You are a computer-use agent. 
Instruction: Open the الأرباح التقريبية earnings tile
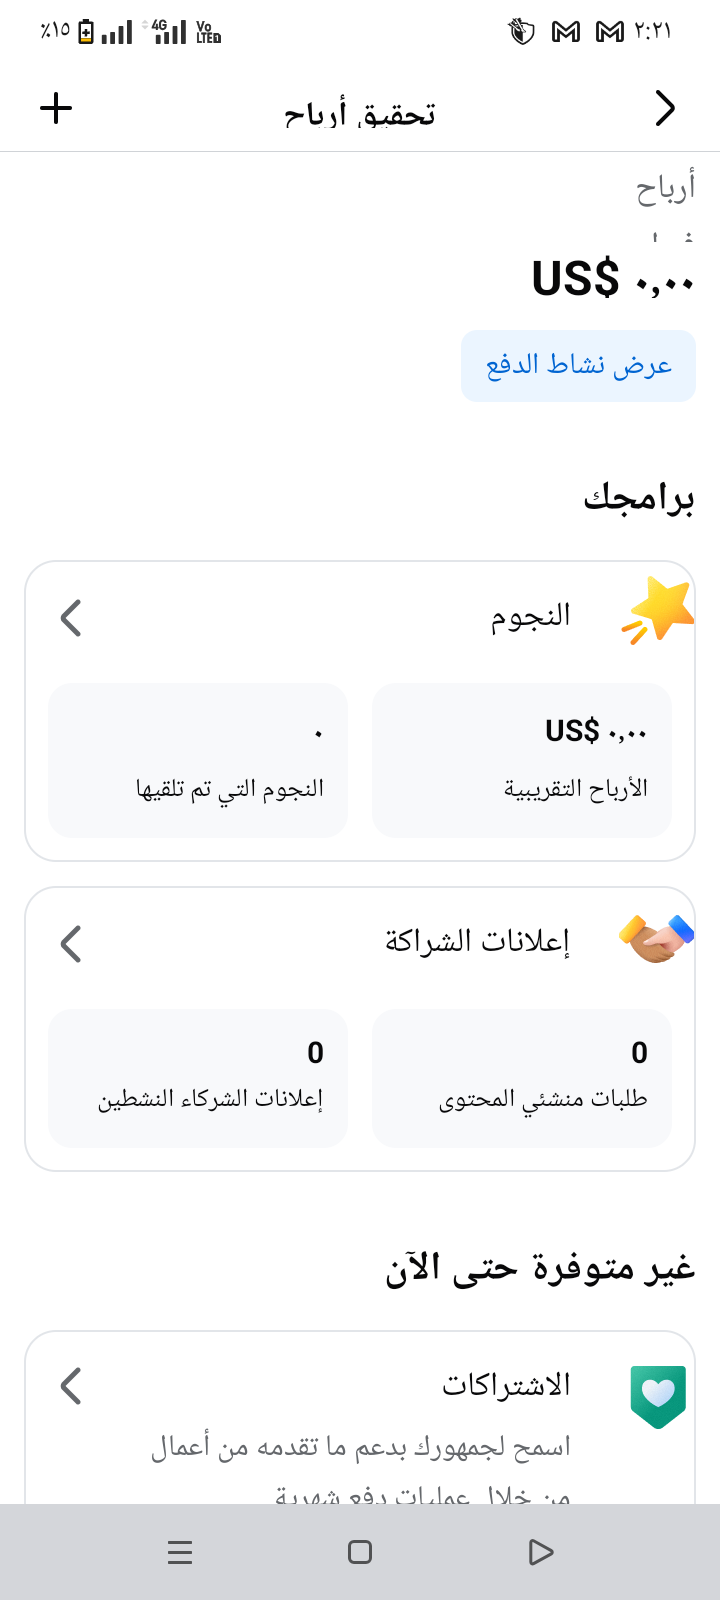(x=521, y=759)
